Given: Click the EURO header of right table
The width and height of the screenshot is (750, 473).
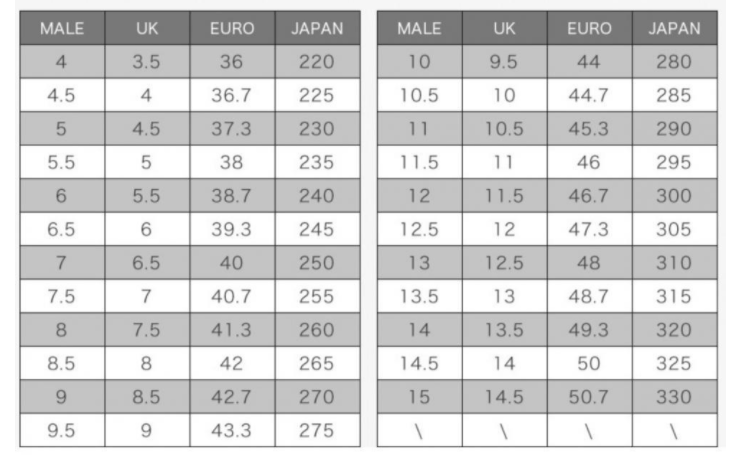Looking at the screenshot, I should [589, 28].
